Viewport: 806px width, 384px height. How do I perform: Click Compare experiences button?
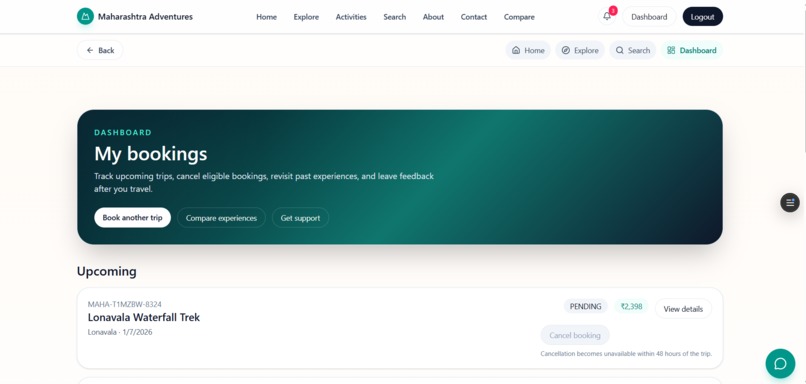(222, 217)
